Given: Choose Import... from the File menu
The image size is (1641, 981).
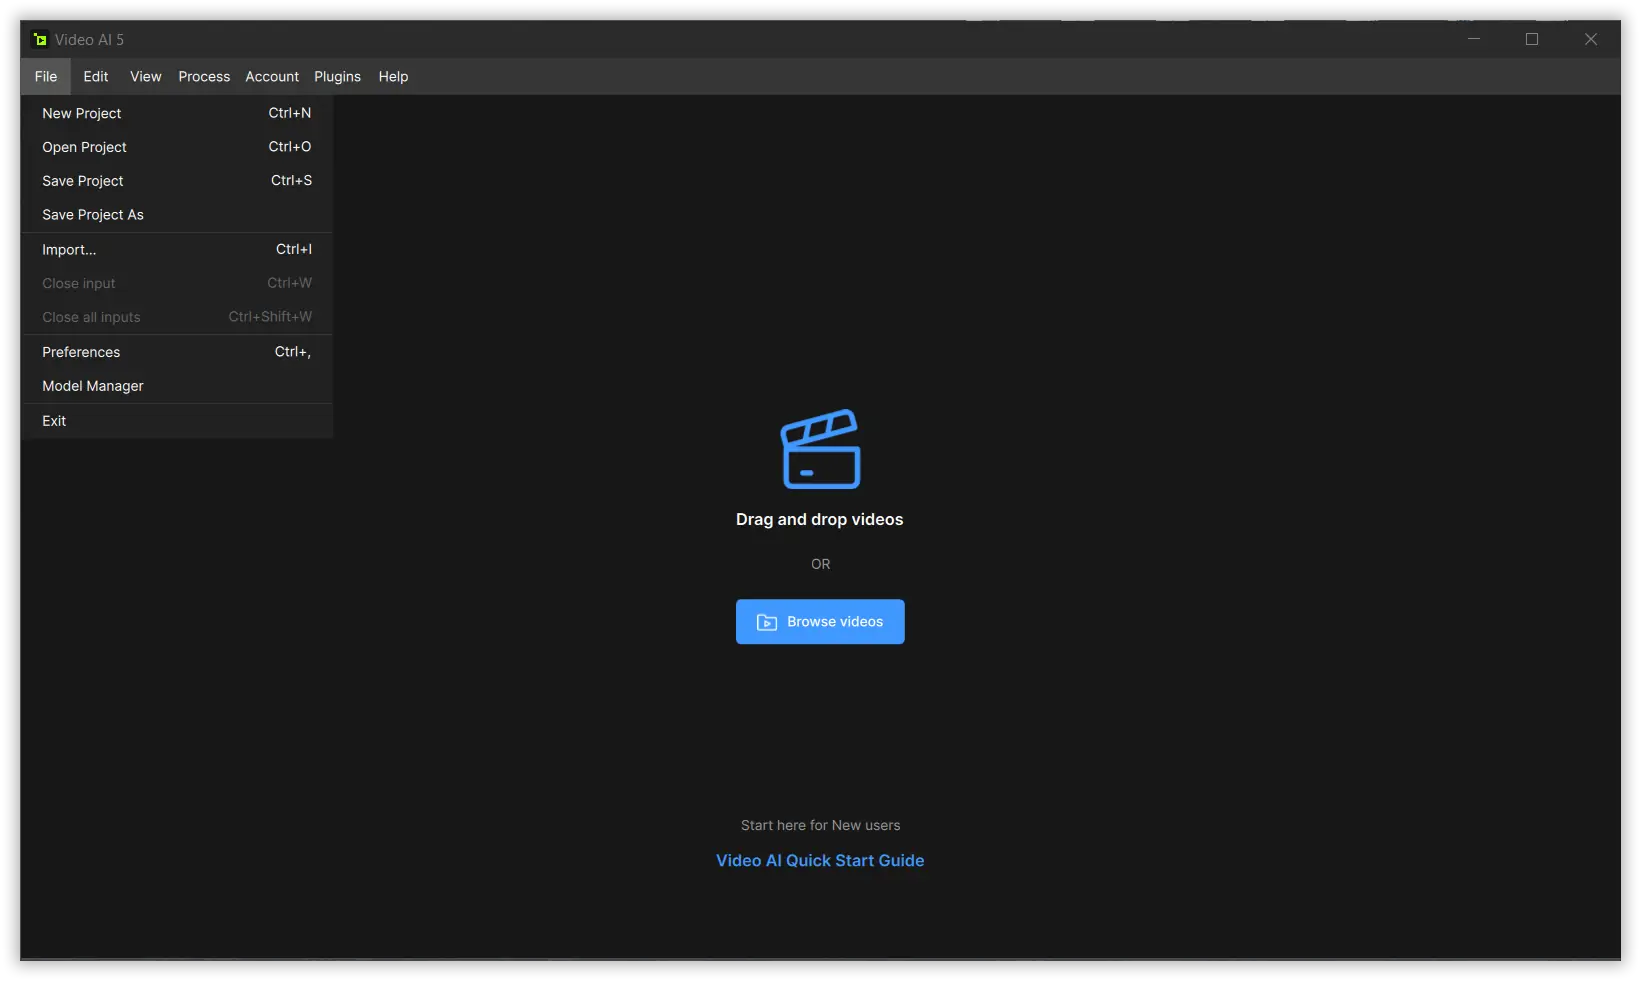Looking at the screenshot, I should click(x=177, y=250).
